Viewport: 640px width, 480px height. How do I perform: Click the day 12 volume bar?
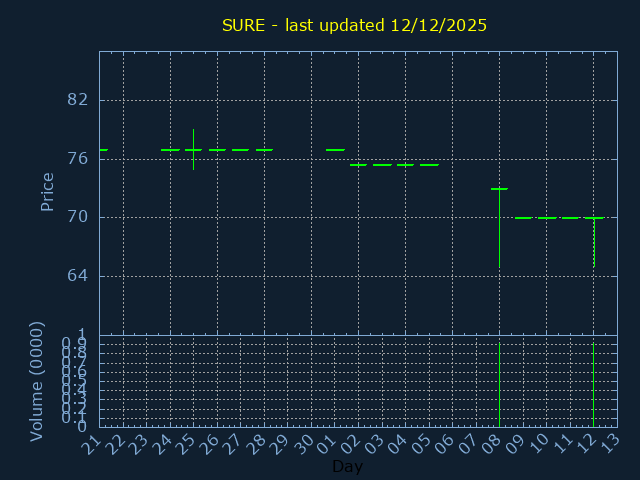pyautogui.click(x=594, y=385)
